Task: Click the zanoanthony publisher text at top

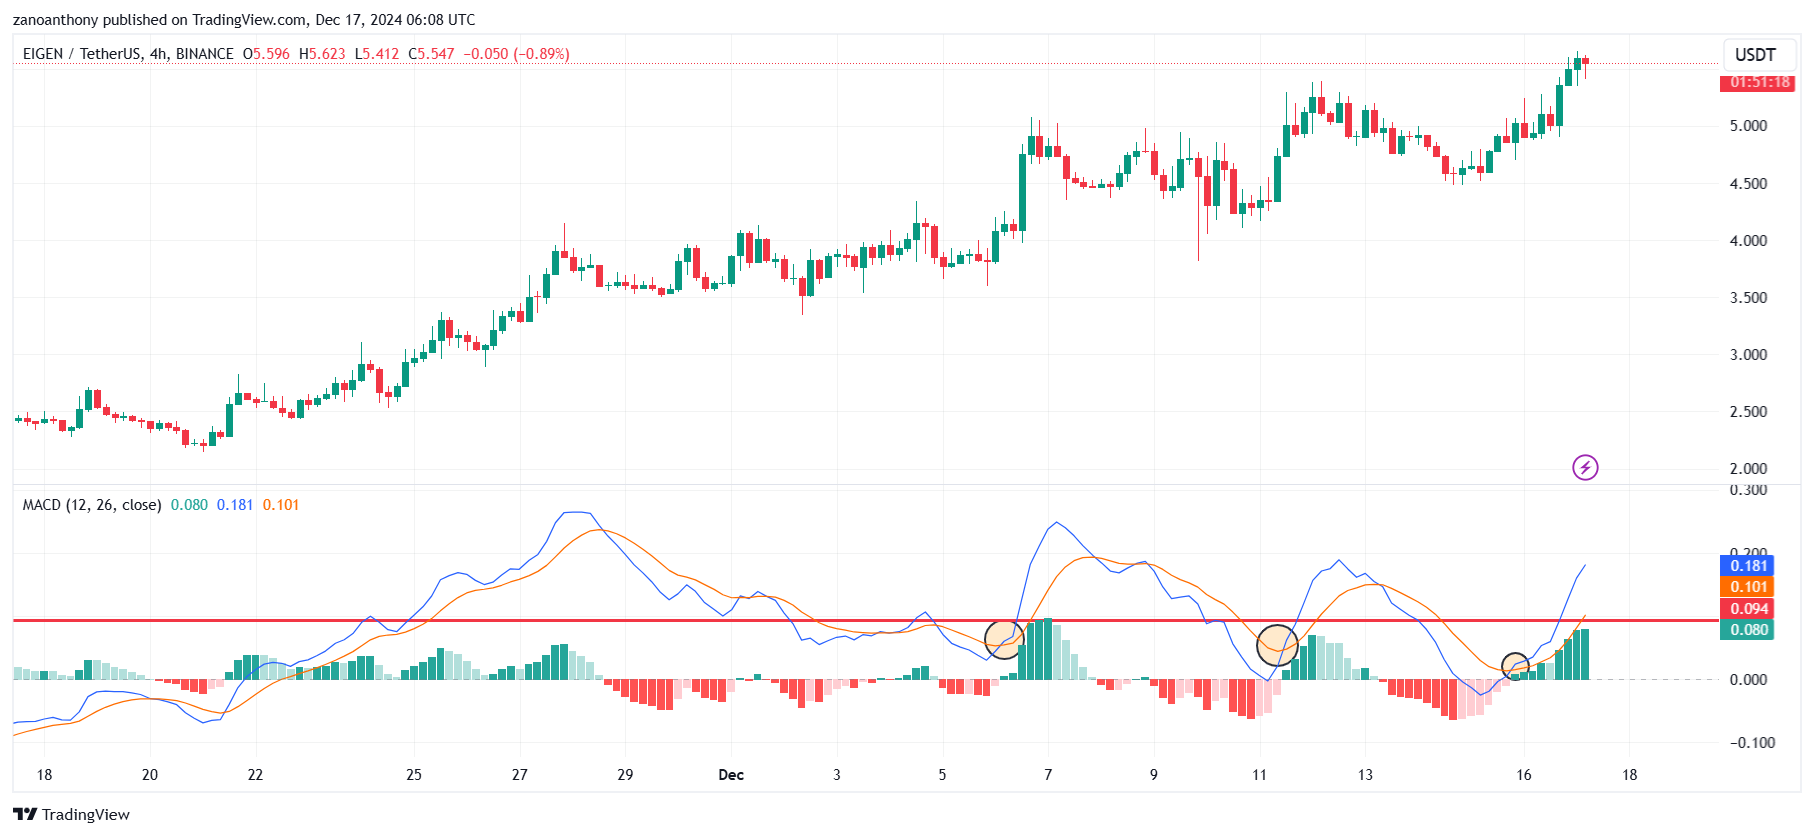Action: (x=62, y=20)
